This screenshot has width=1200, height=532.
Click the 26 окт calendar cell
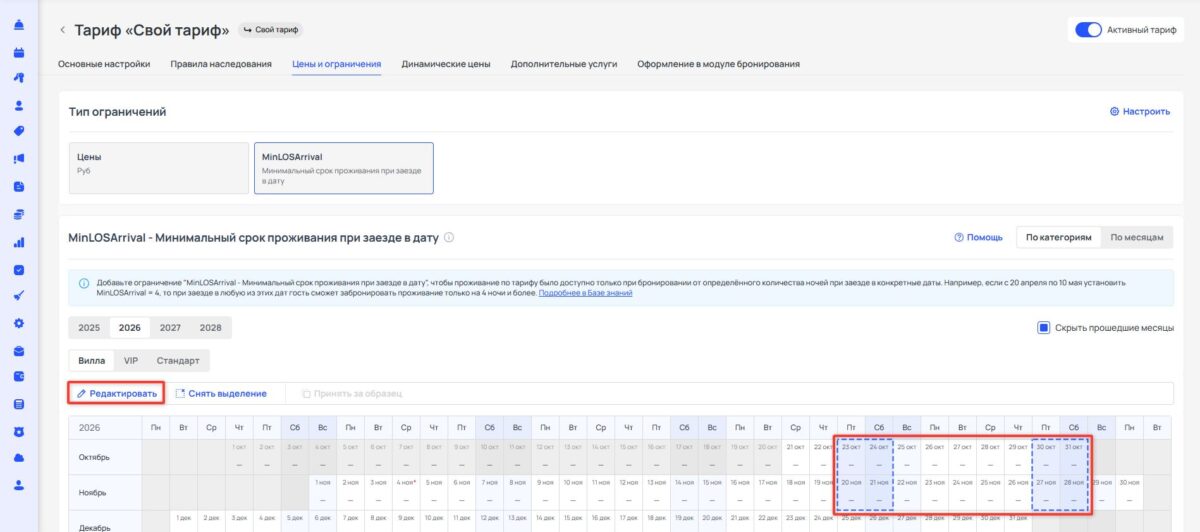[x=935, y=457]
